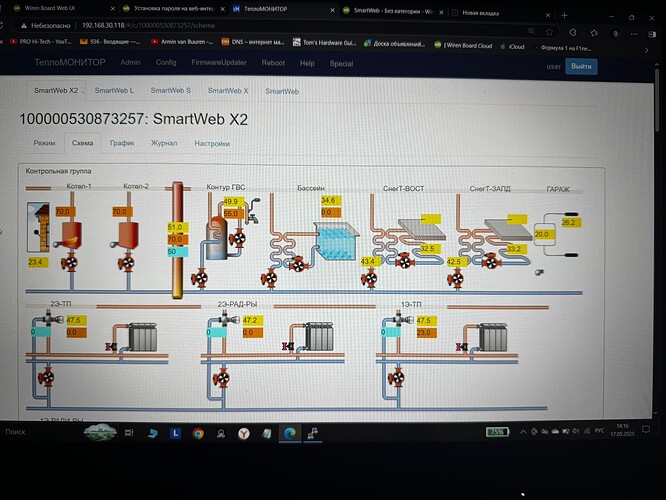Viewport: 666px width, 500px height.
Task: Click the battery 75% indicator
Action: point(497,432)
